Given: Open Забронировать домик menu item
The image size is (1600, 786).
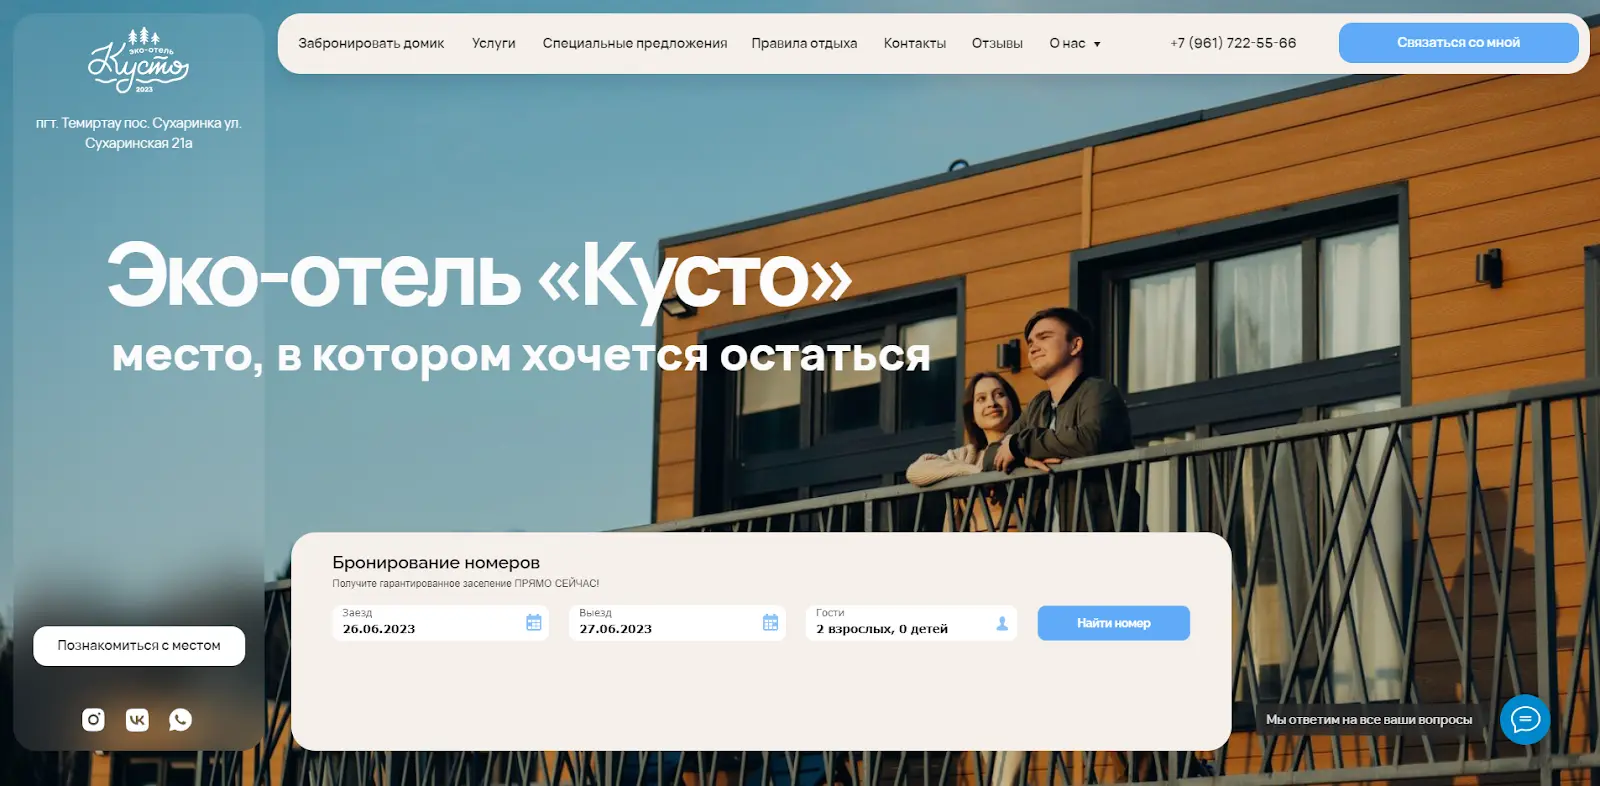Looking at the screenshot, I should pos(371,43).
